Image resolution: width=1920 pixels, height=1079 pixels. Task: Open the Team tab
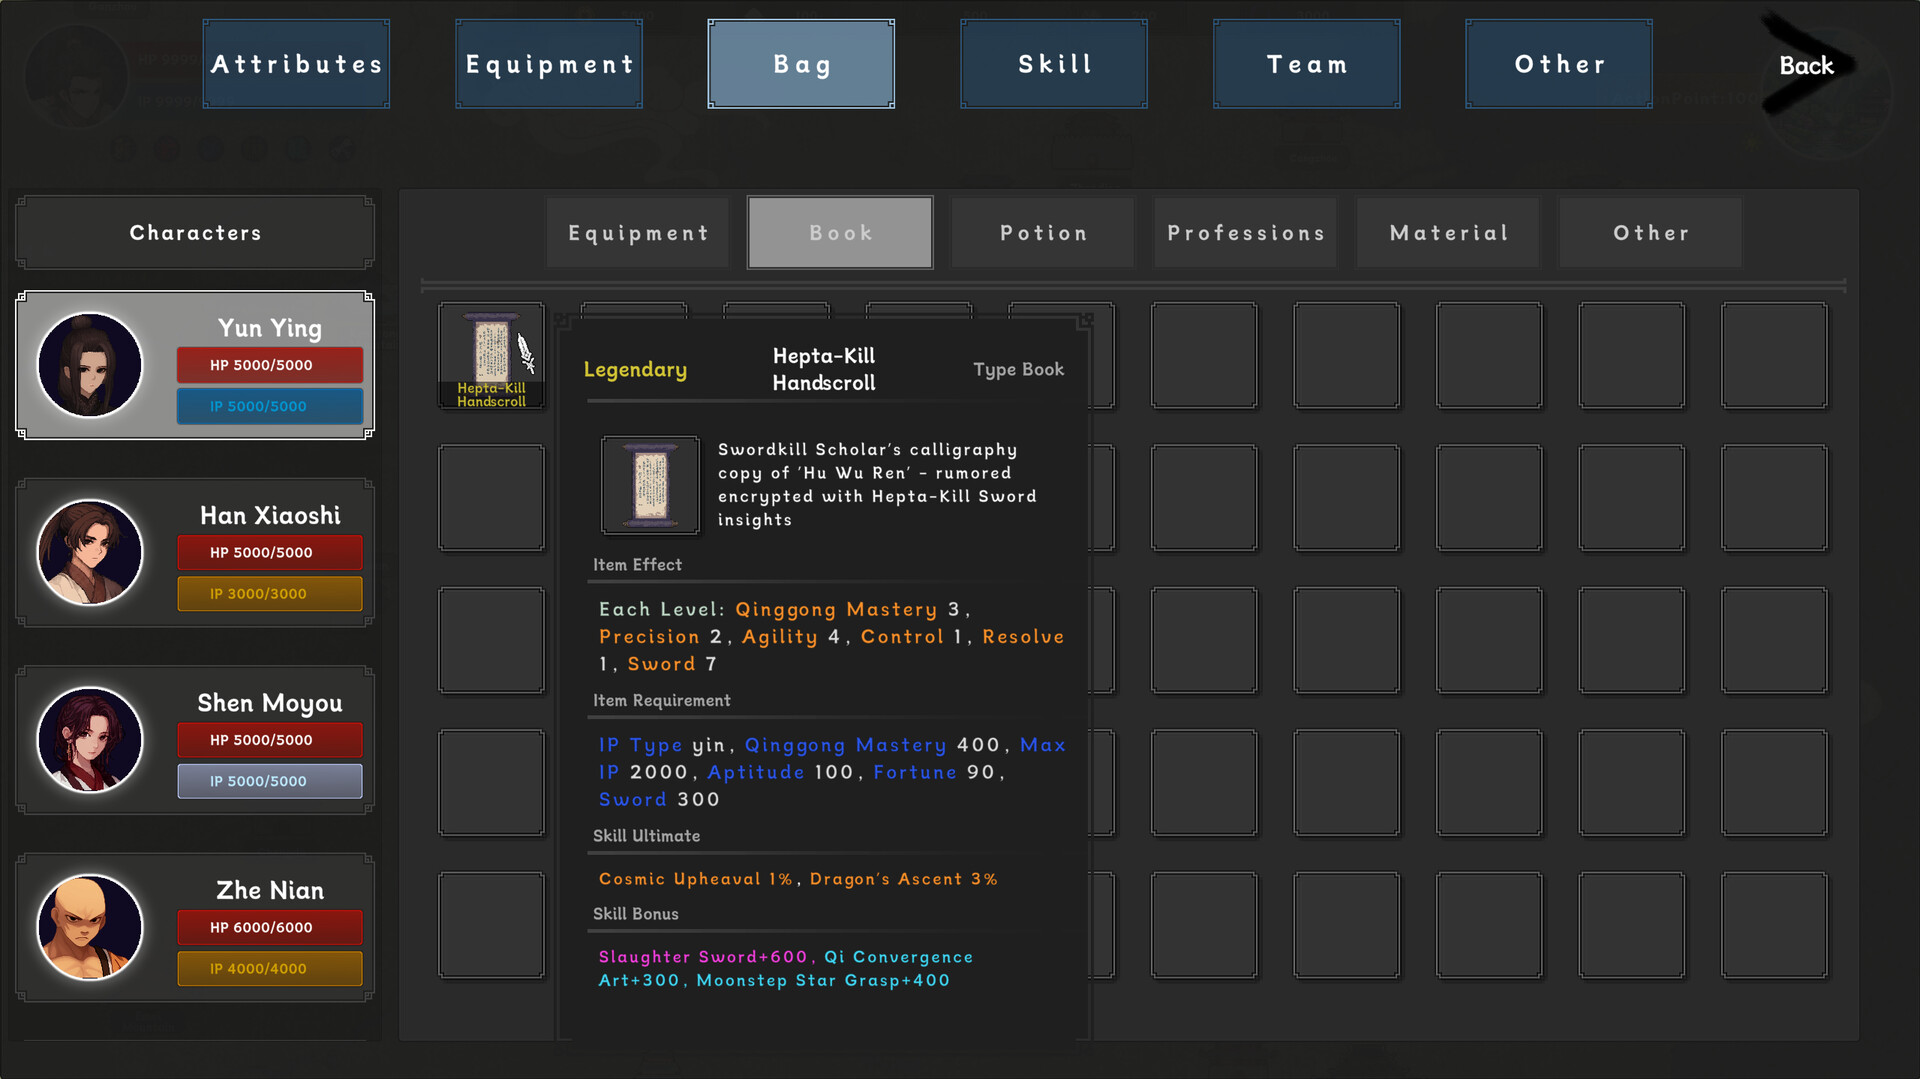(1307, 64)
